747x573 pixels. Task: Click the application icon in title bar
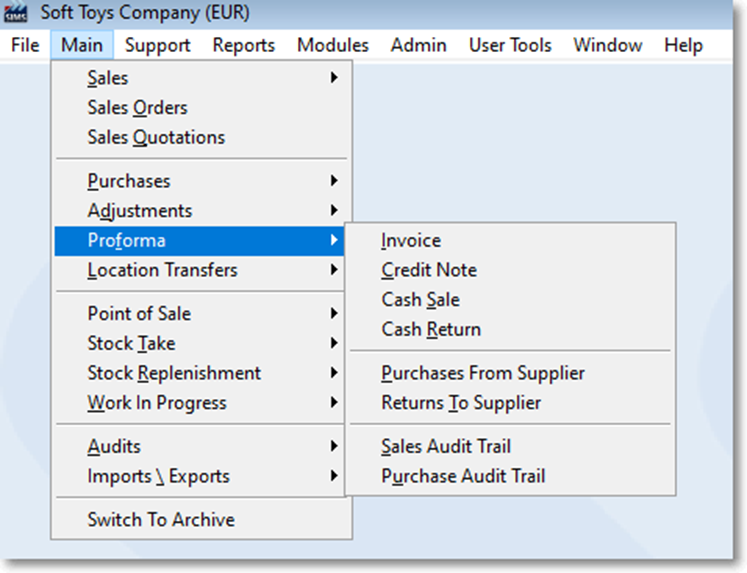tap(15, 12)
